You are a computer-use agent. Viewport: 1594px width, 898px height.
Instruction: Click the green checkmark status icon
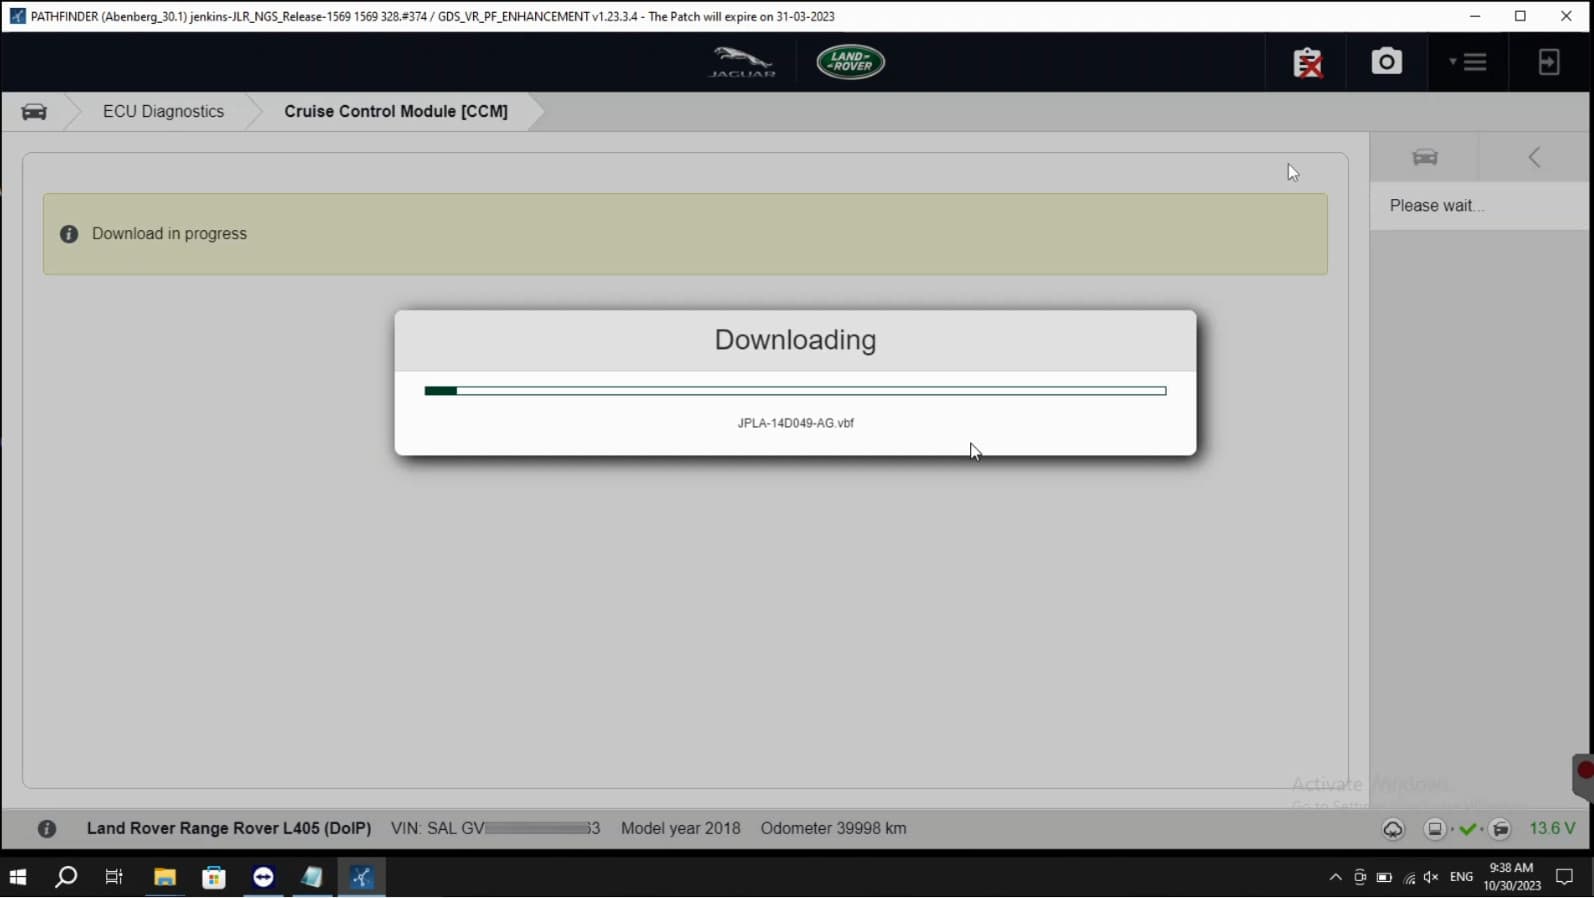pos(1468,829)
